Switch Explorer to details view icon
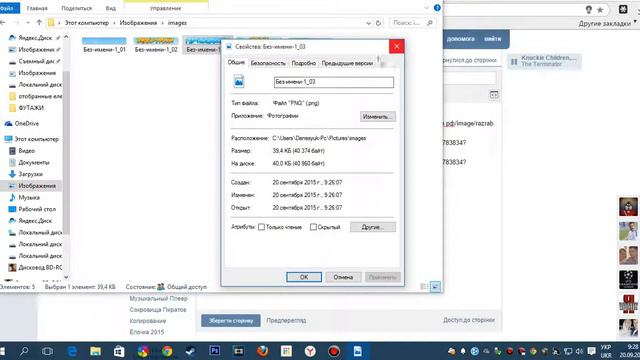 coord(424,287)
